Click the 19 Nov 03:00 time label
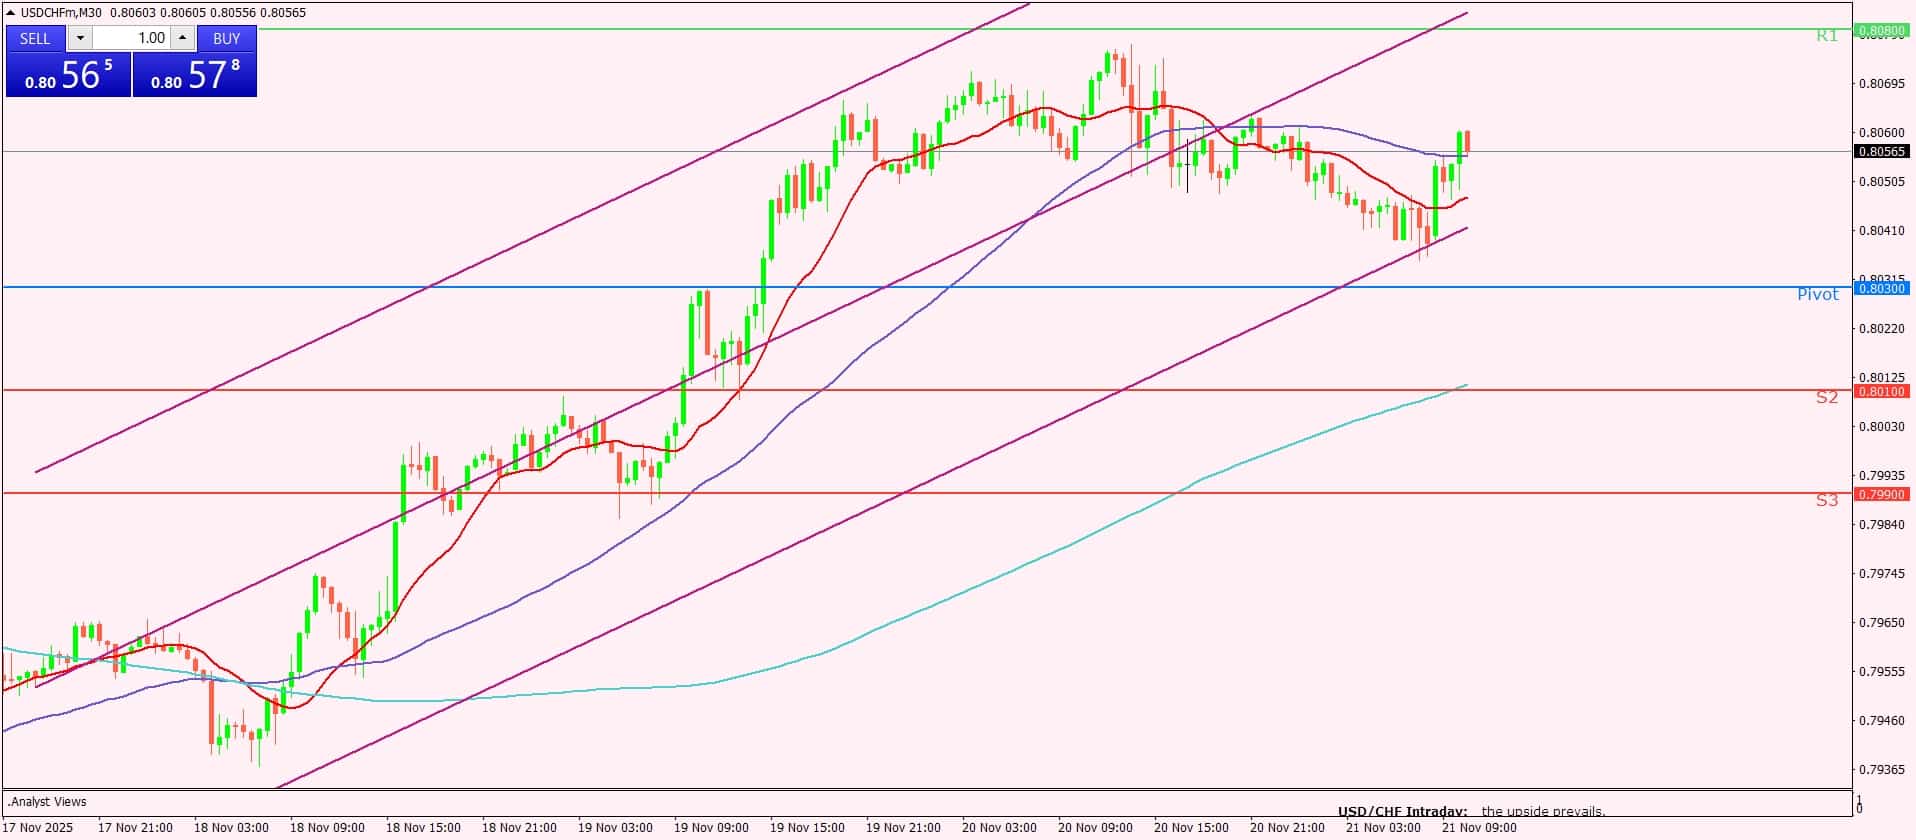 (615, 828)
